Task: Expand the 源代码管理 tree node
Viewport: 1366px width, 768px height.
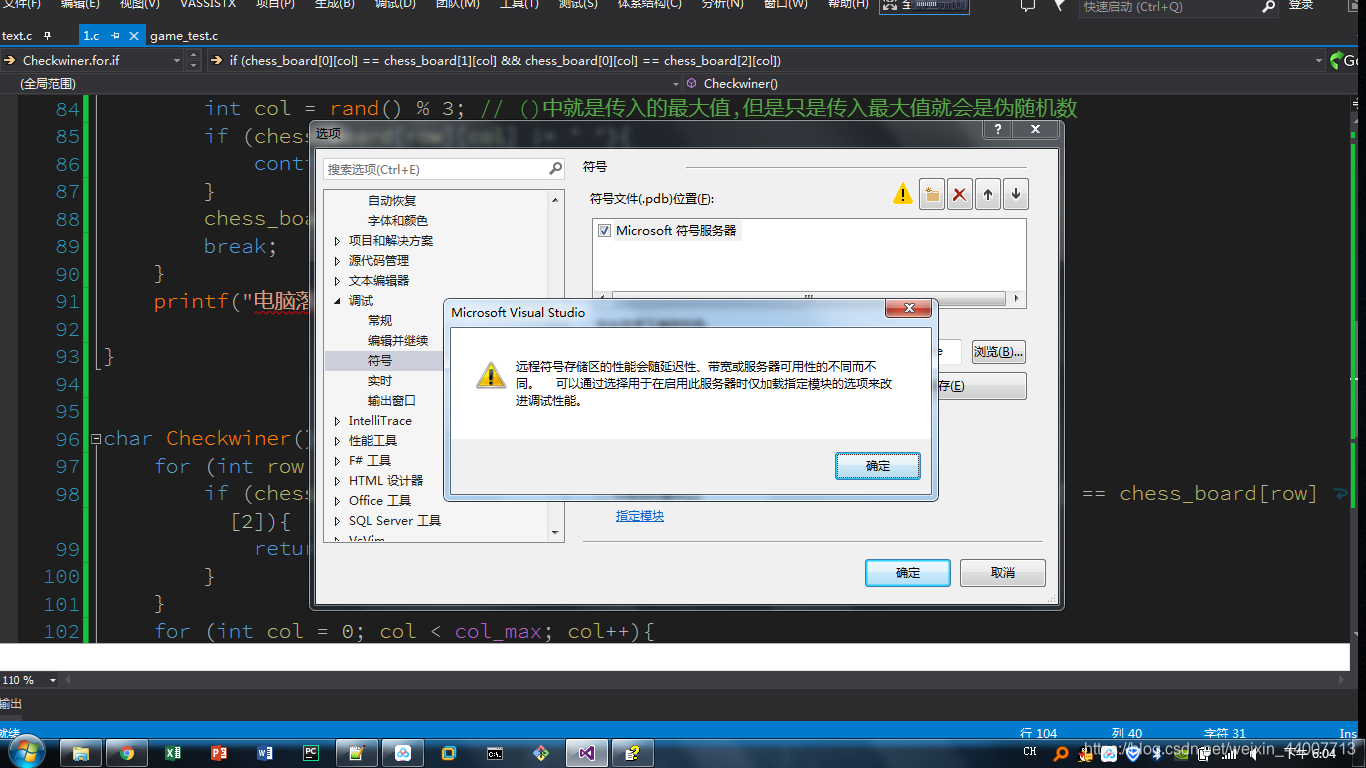Action: [338, 261]
